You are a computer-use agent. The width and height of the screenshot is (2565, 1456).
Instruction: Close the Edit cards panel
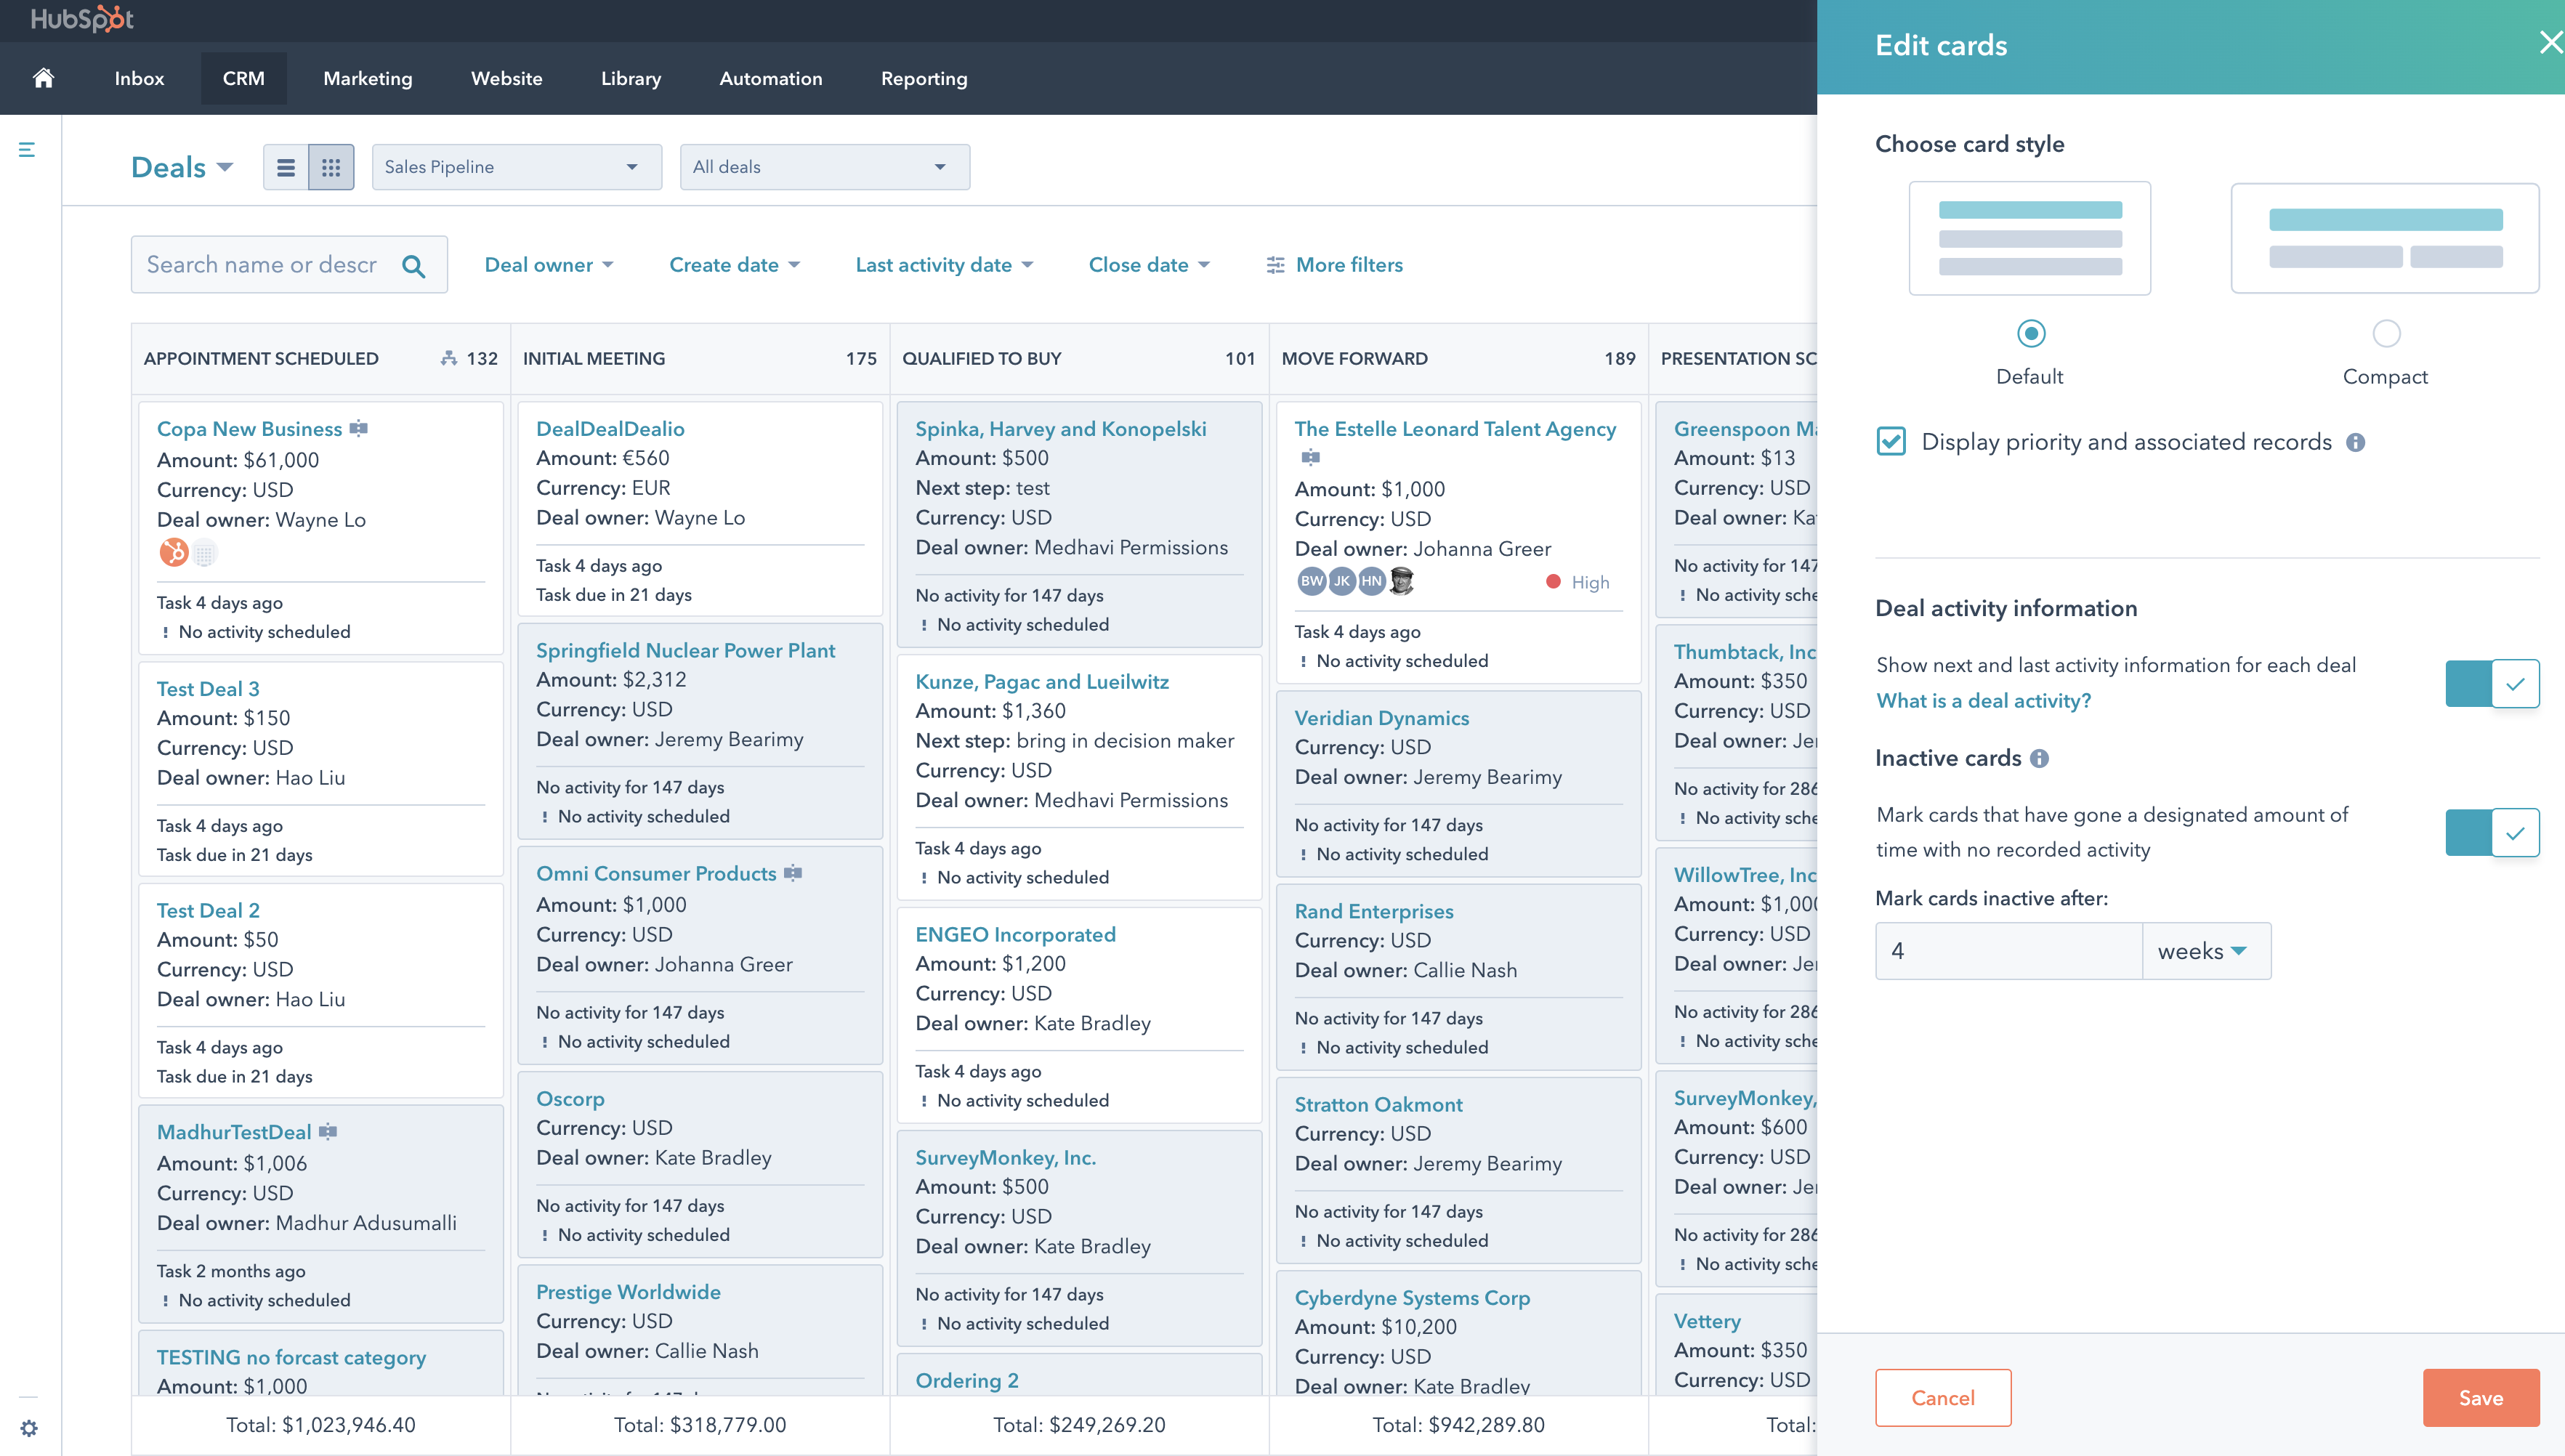pyautogui.click(x=2551, y=42)
